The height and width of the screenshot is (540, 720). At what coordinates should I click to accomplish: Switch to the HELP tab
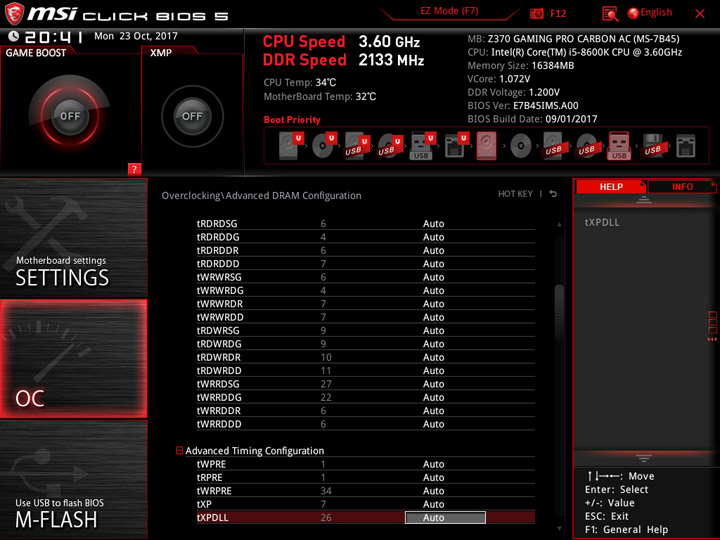pos(611,186)
